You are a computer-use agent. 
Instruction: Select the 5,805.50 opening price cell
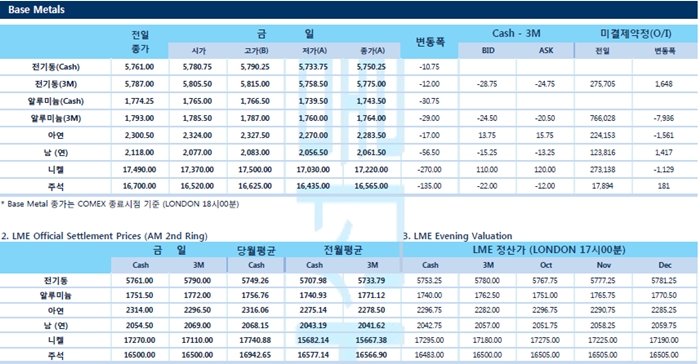(197, 84)
